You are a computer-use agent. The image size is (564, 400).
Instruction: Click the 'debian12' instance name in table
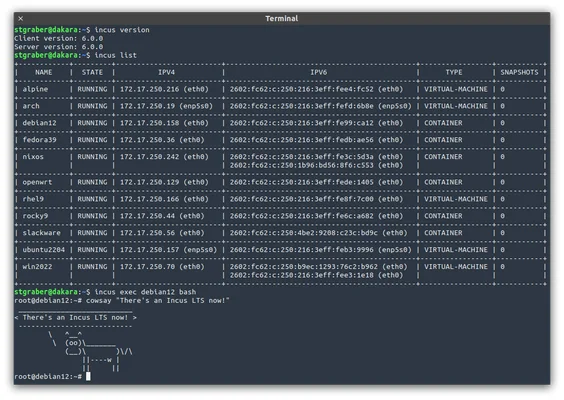click(40, 123)
